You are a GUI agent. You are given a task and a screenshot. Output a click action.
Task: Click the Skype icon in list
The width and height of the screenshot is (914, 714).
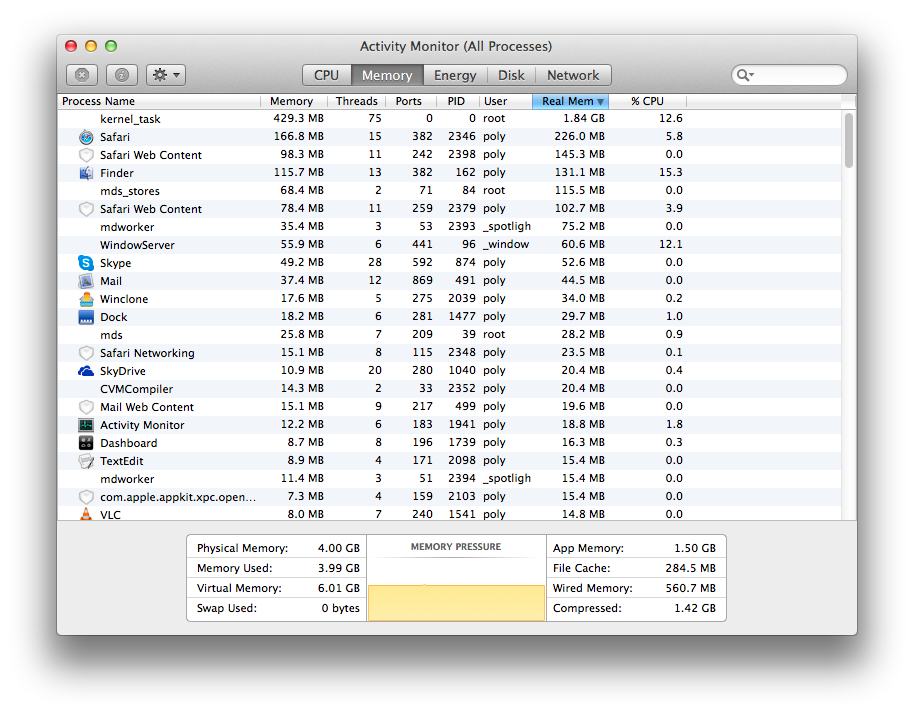pyautogui.click(x=86, y=263)
